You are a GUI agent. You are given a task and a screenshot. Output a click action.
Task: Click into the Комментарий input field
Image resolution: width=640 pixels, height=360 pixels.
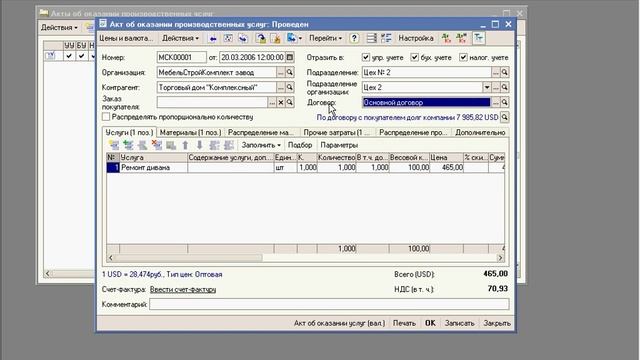[x=329, y=304]
